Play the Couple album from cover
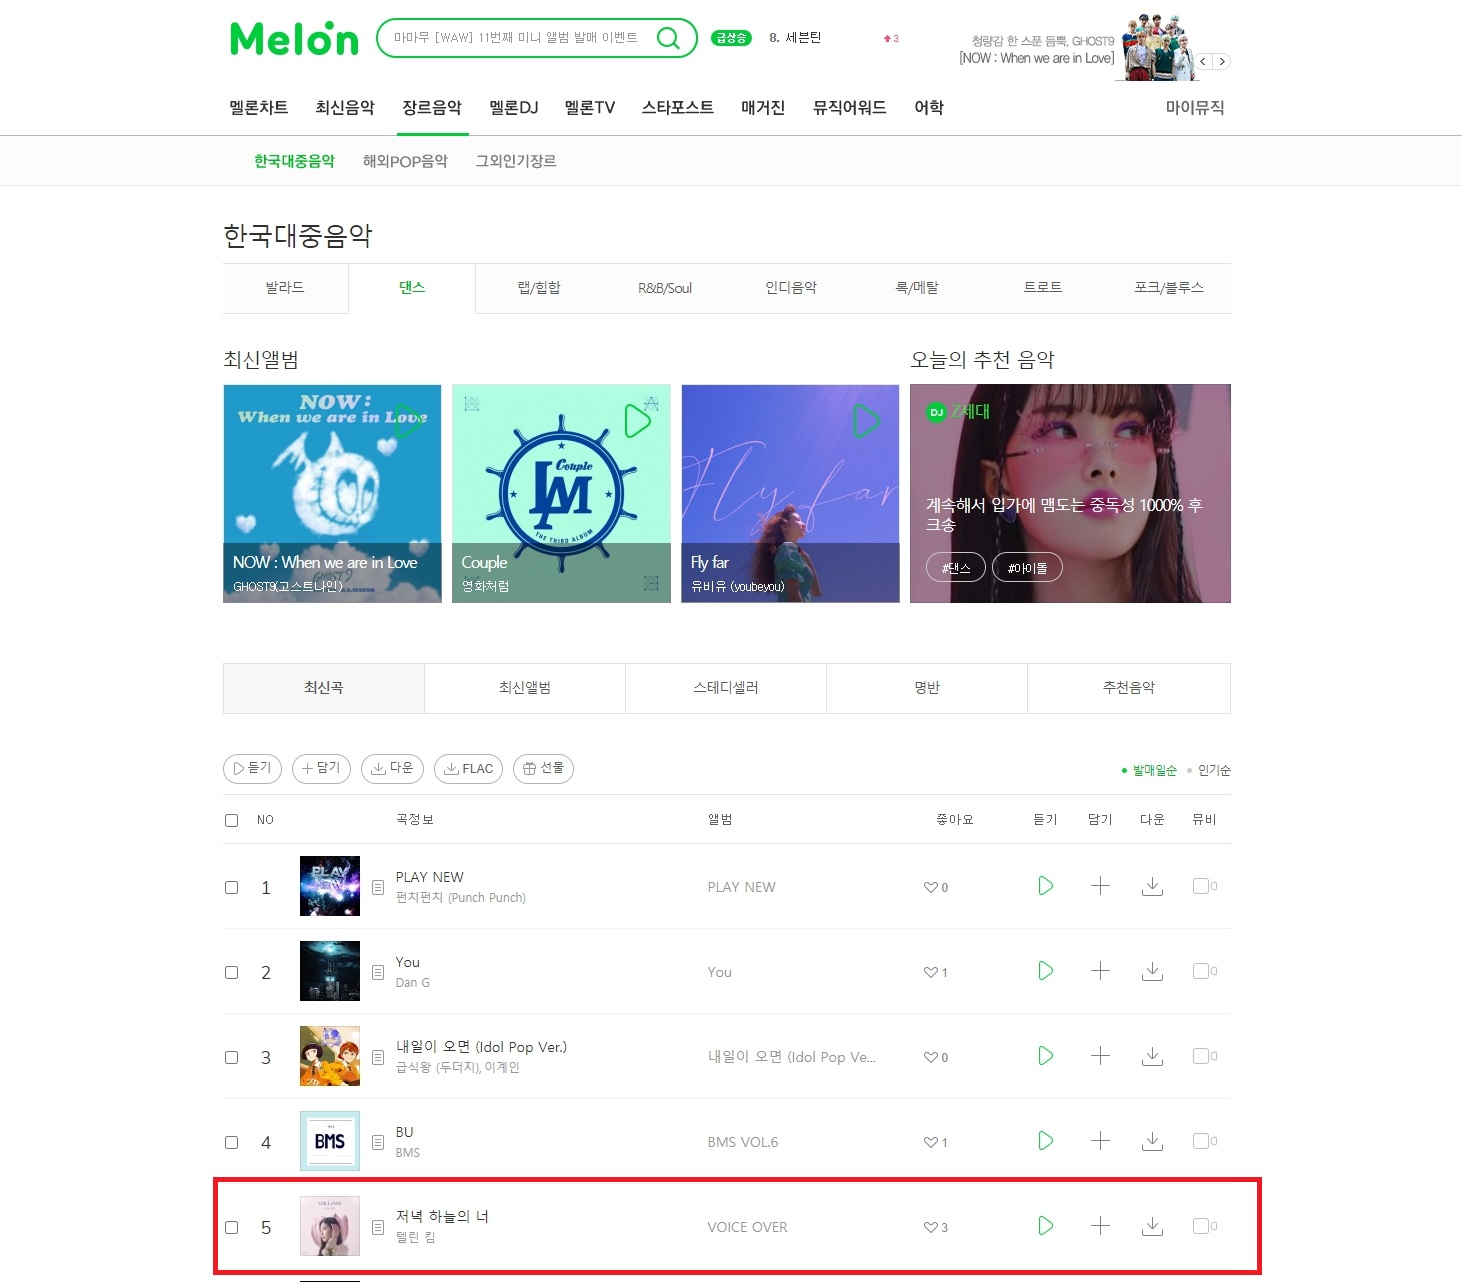The width and height of the screenshot is (1462, 1282). click(637, 421)
